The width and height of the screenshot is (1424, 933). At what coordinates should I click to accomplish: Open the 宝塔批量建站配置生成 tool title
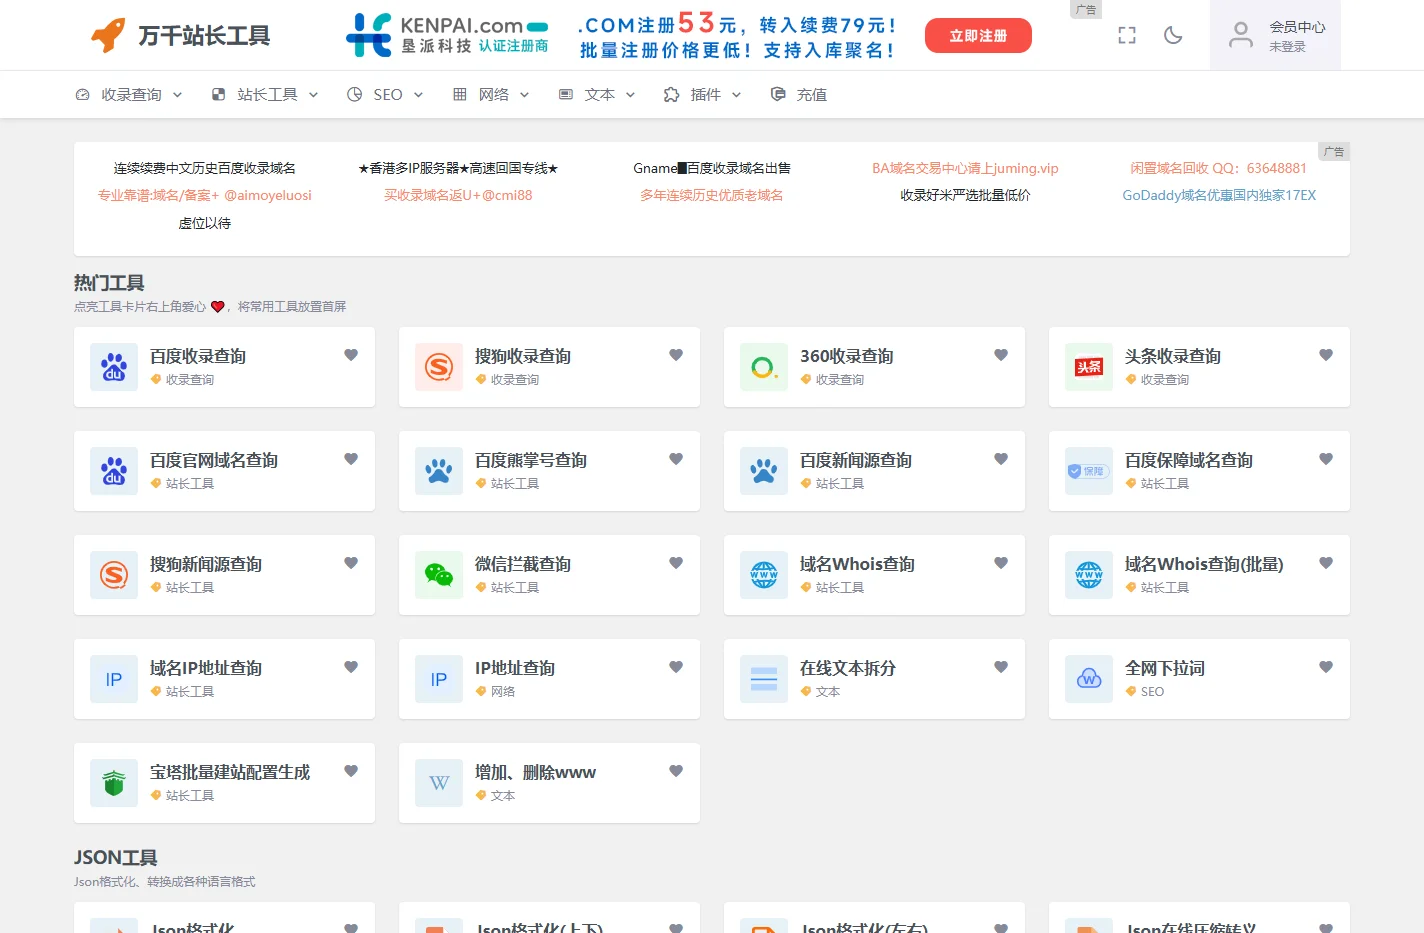pos(230,772)
